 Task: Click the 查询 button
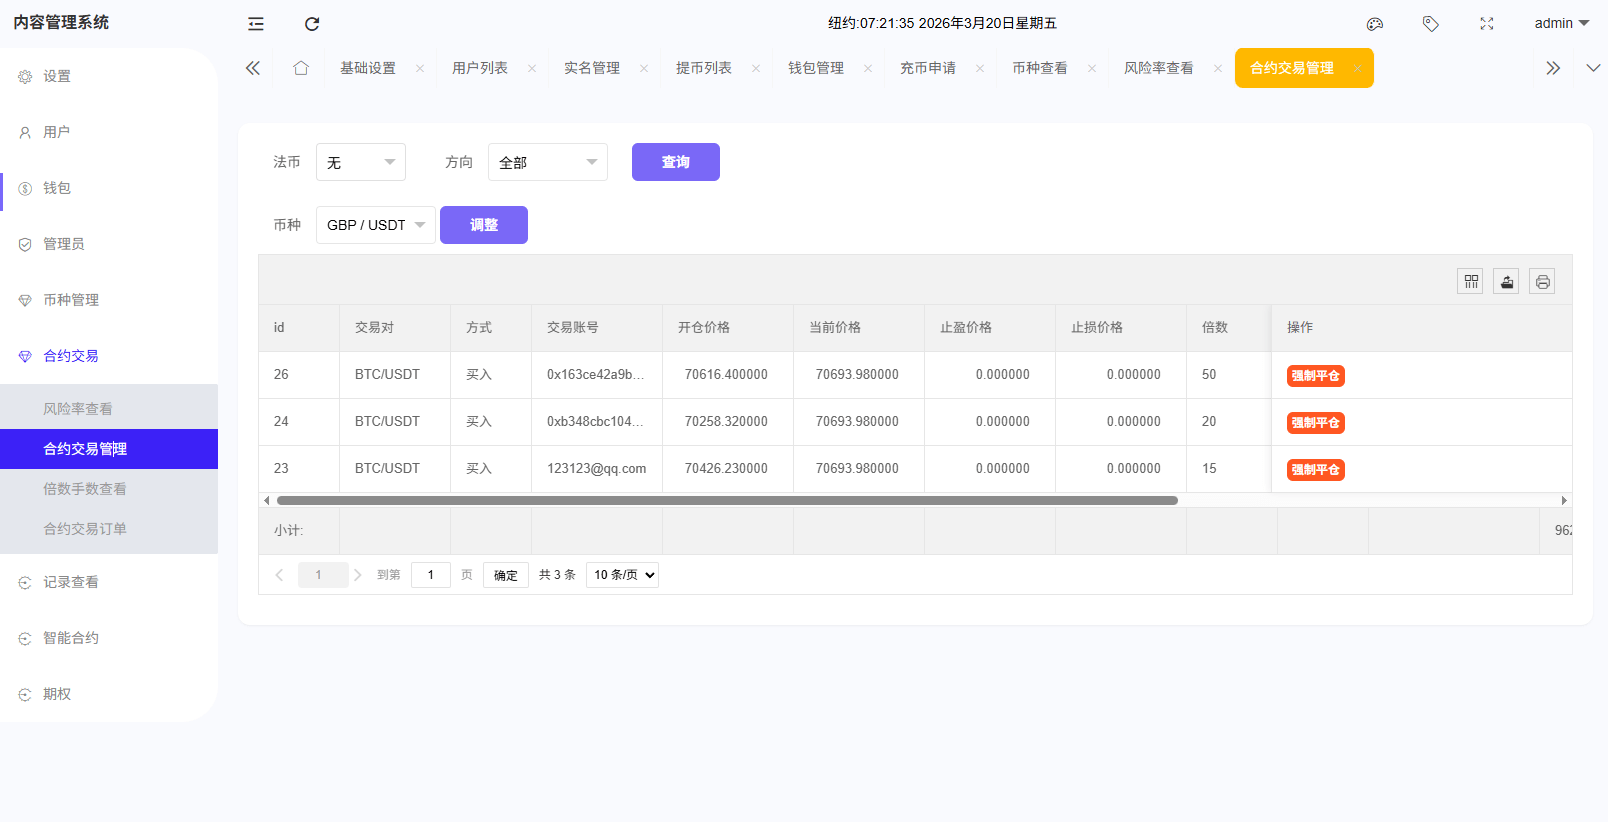pyautogui.click(x=675, y=162)
